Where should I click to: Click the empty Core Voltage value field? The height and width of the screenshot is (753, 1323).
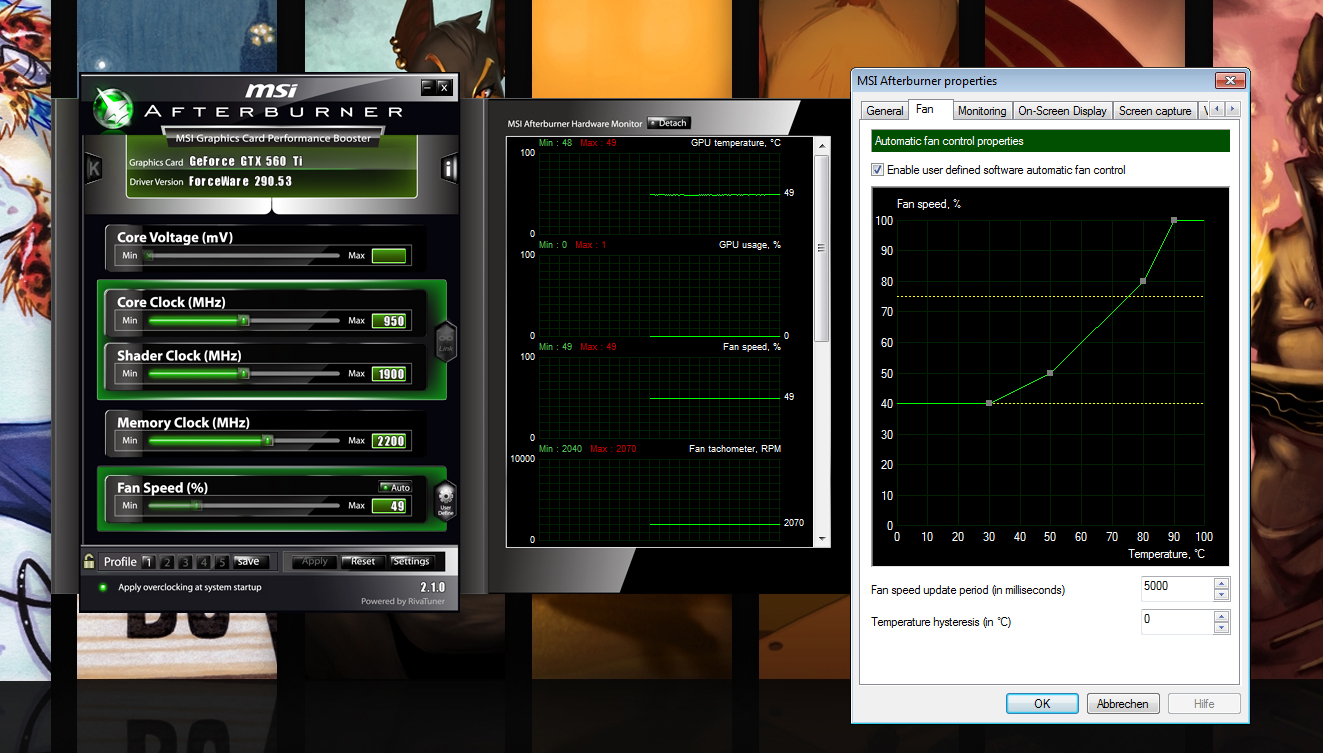point(389,256)
